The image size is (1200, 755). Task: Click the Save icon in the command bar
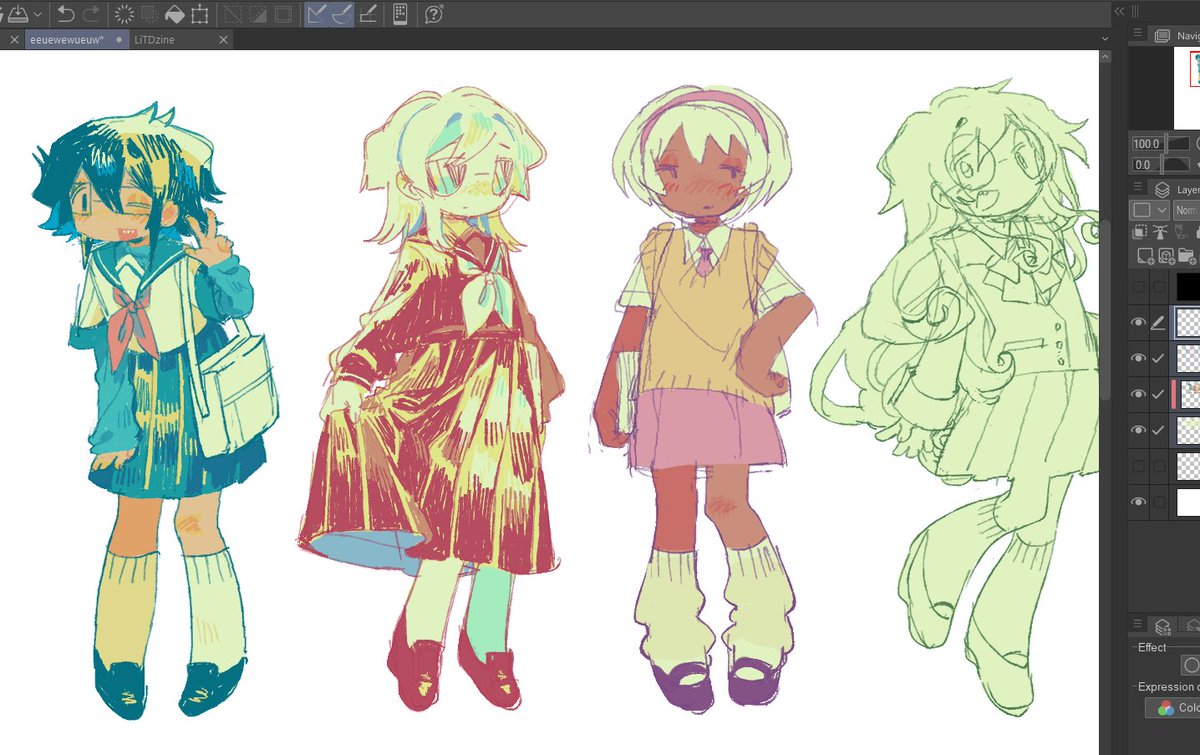pyautogui.click(x=18, y=14)
